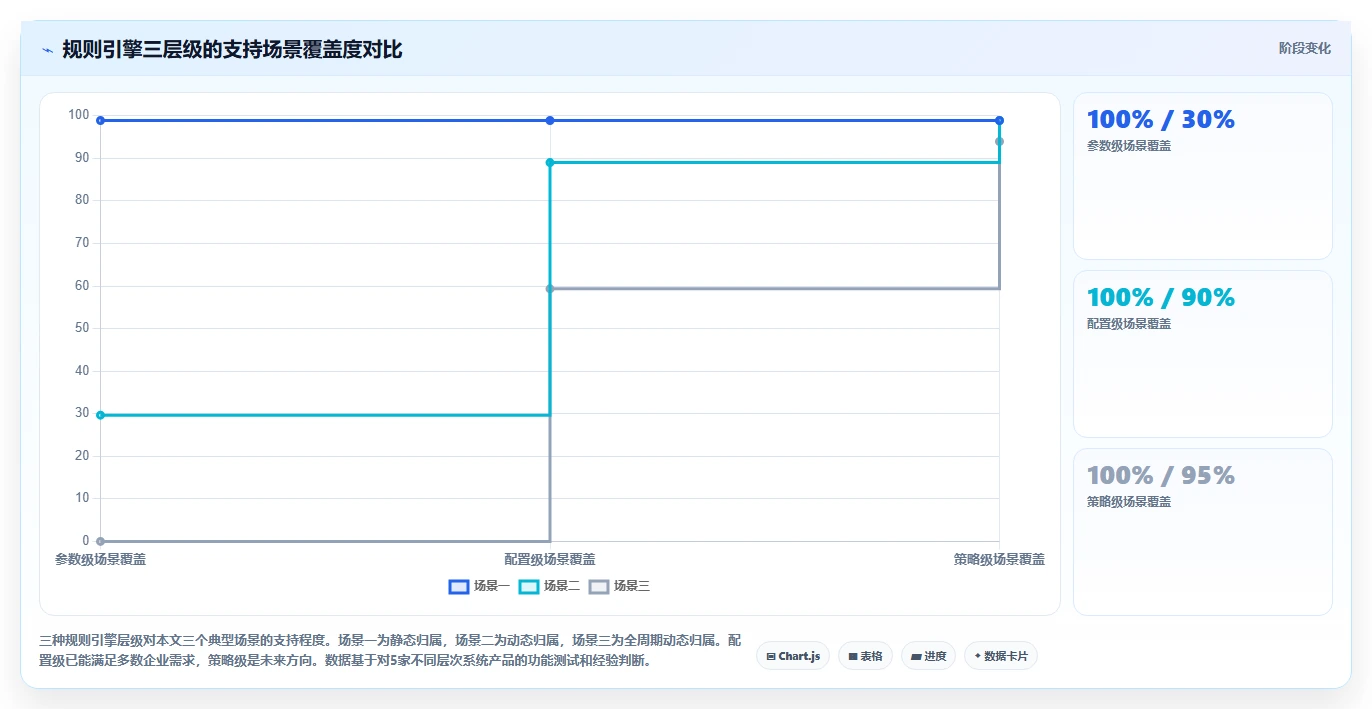Toggle 场景三 legend series visibility
1372x709 pixels.
[x=619, y=586]
